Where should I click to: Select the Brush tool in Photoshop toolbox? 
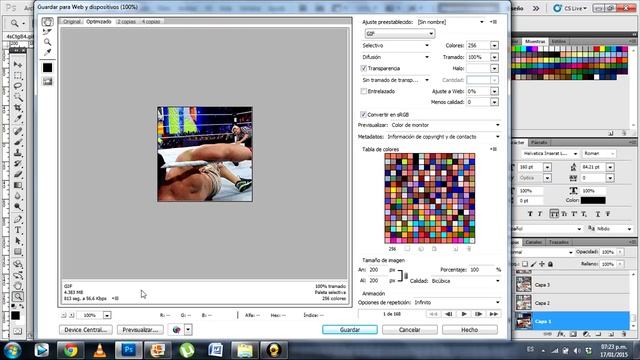[18, 142]
